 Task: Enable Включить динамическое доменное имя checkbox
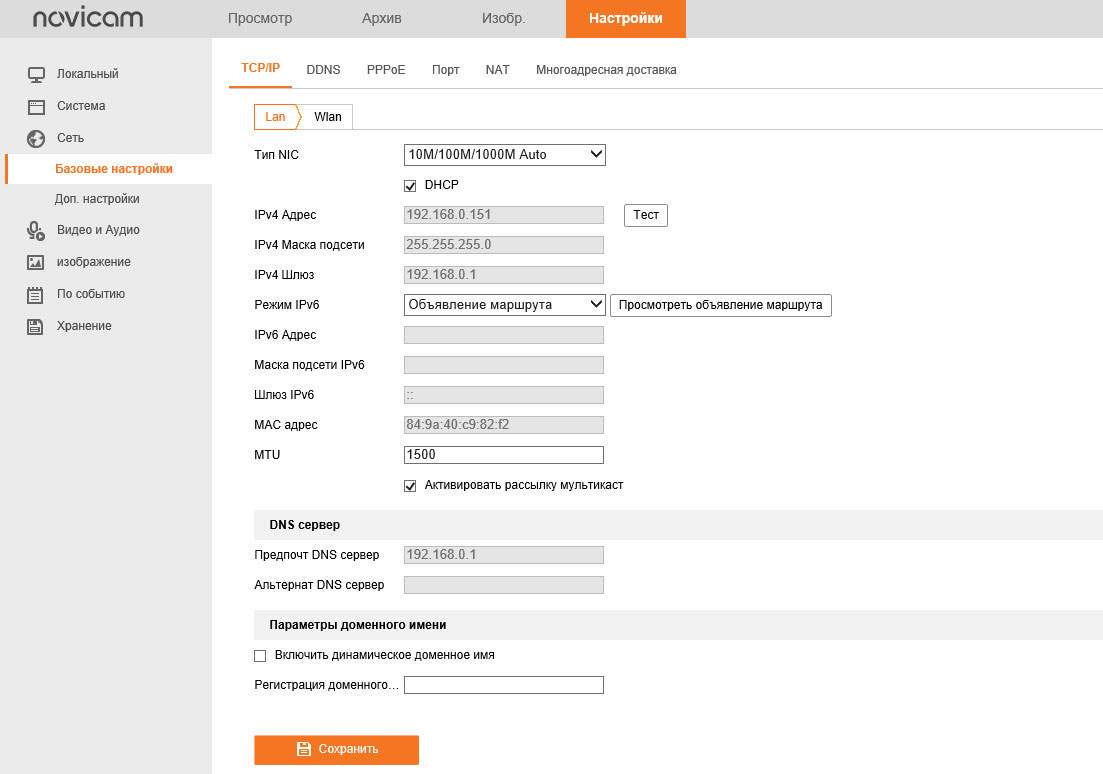[x=260, y=656]
